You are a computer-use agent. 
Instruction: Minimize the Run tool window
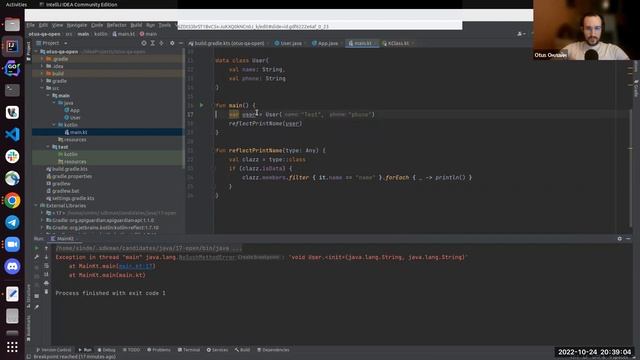click(629, 239)
